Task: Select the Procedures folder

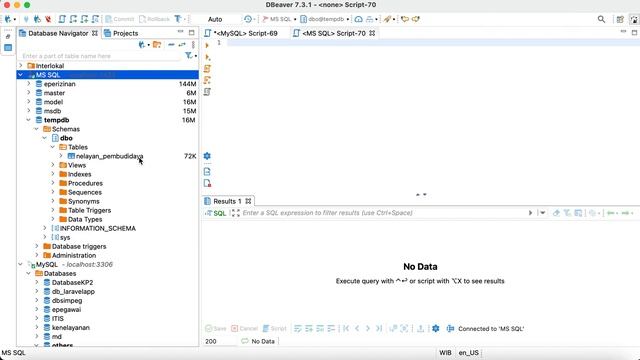Action: (85, 183)
